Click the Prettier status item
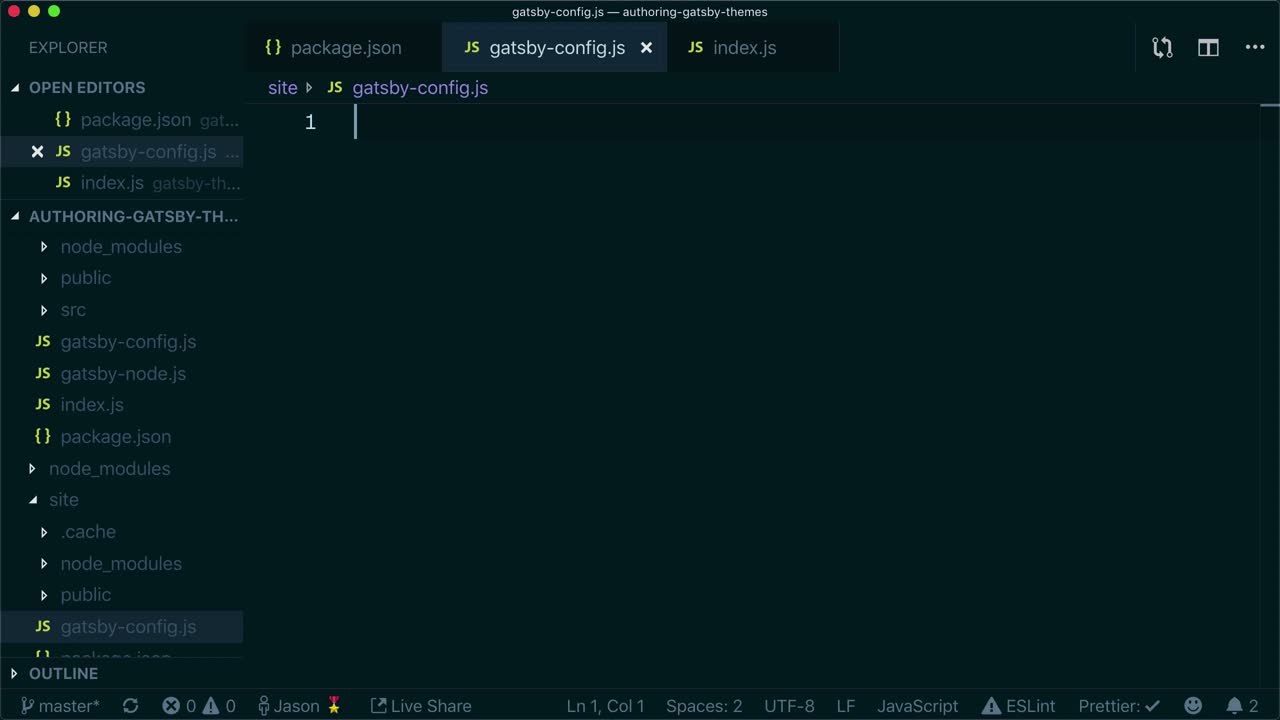This screenshot has width=1280, height=720. (1119, 706)
